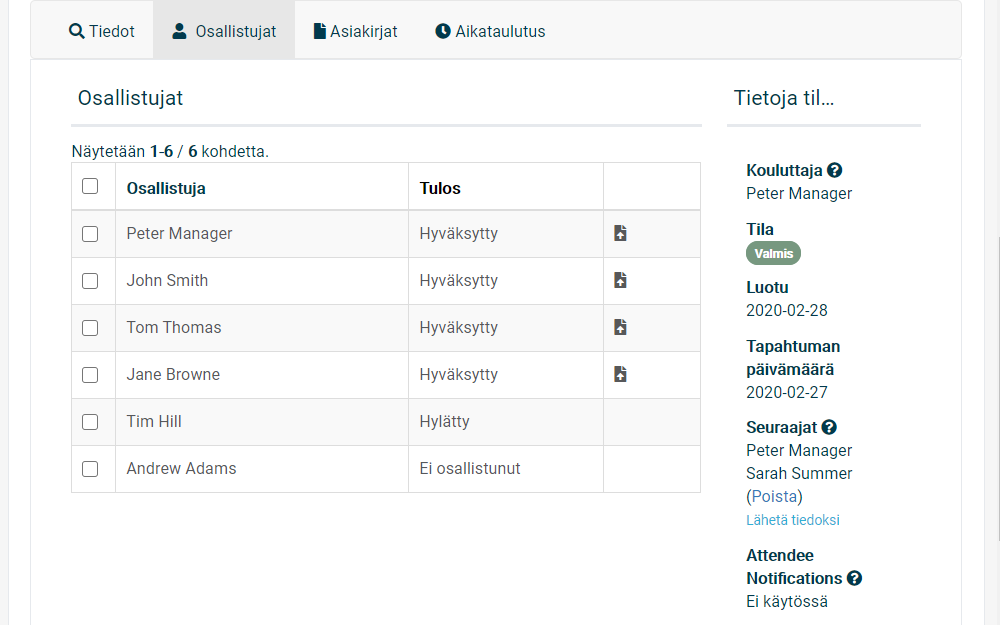This screenshot has height=625, width=1000.
Task: Click the Näytetään 1-6 / 6 kohdetta summary
Action: (x=170, y=151)
